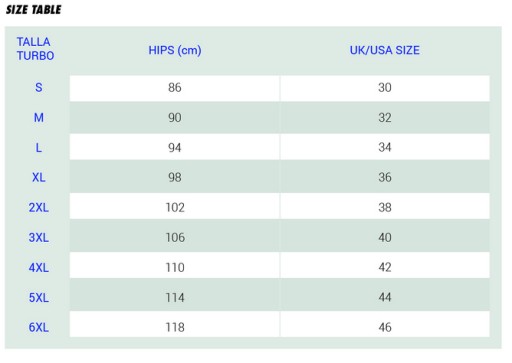The width and height of the screenshot is (512, 363).
Task: Click the UK/USA size 30 cell
Action: (385, 88)
